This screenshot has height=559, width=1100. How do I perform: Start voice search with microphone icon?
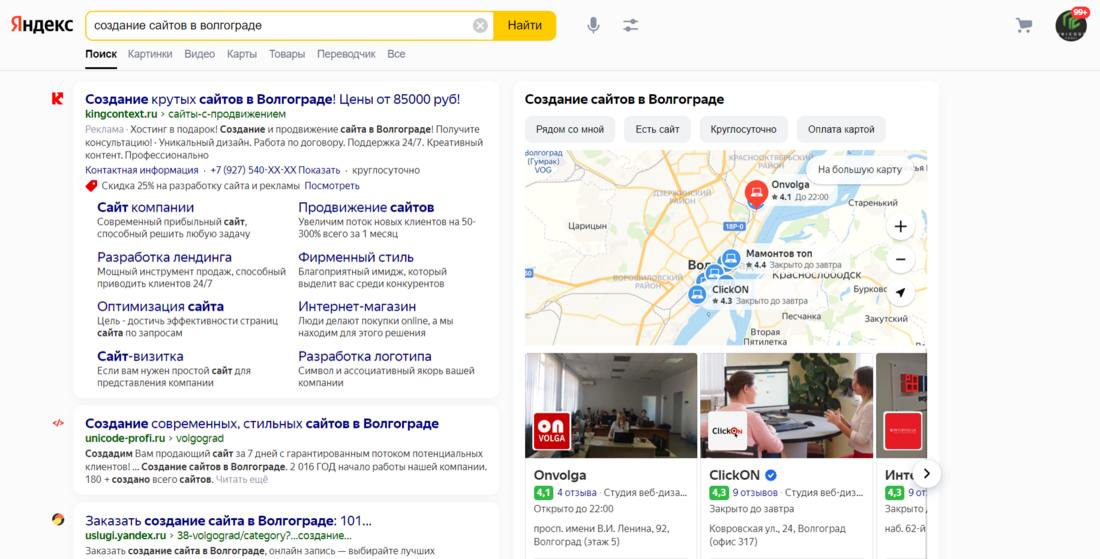click(x=593, y=25)
